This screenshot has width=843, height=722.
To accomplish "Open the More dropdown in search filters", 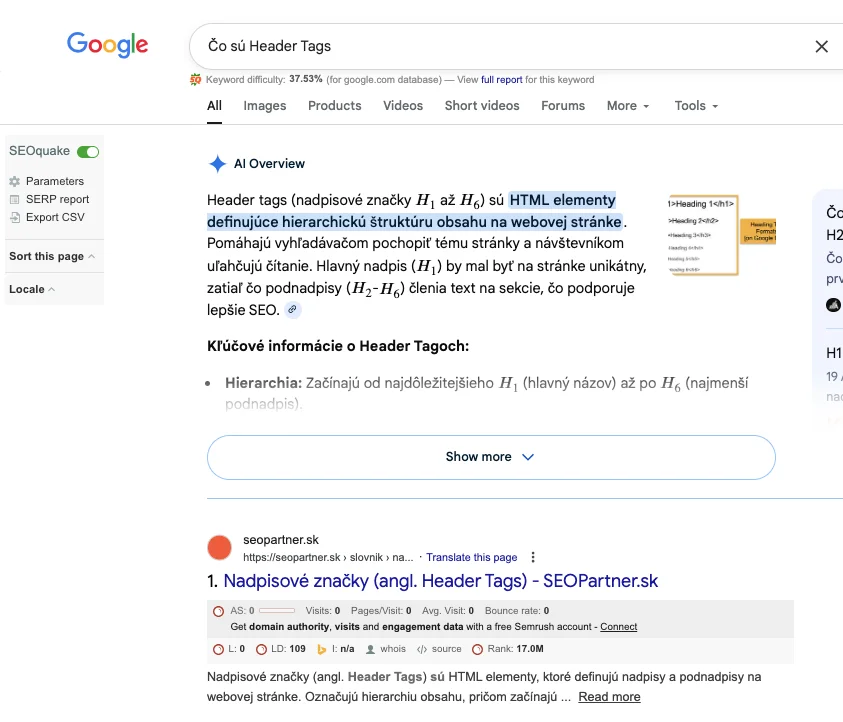I will click(627, 106).
